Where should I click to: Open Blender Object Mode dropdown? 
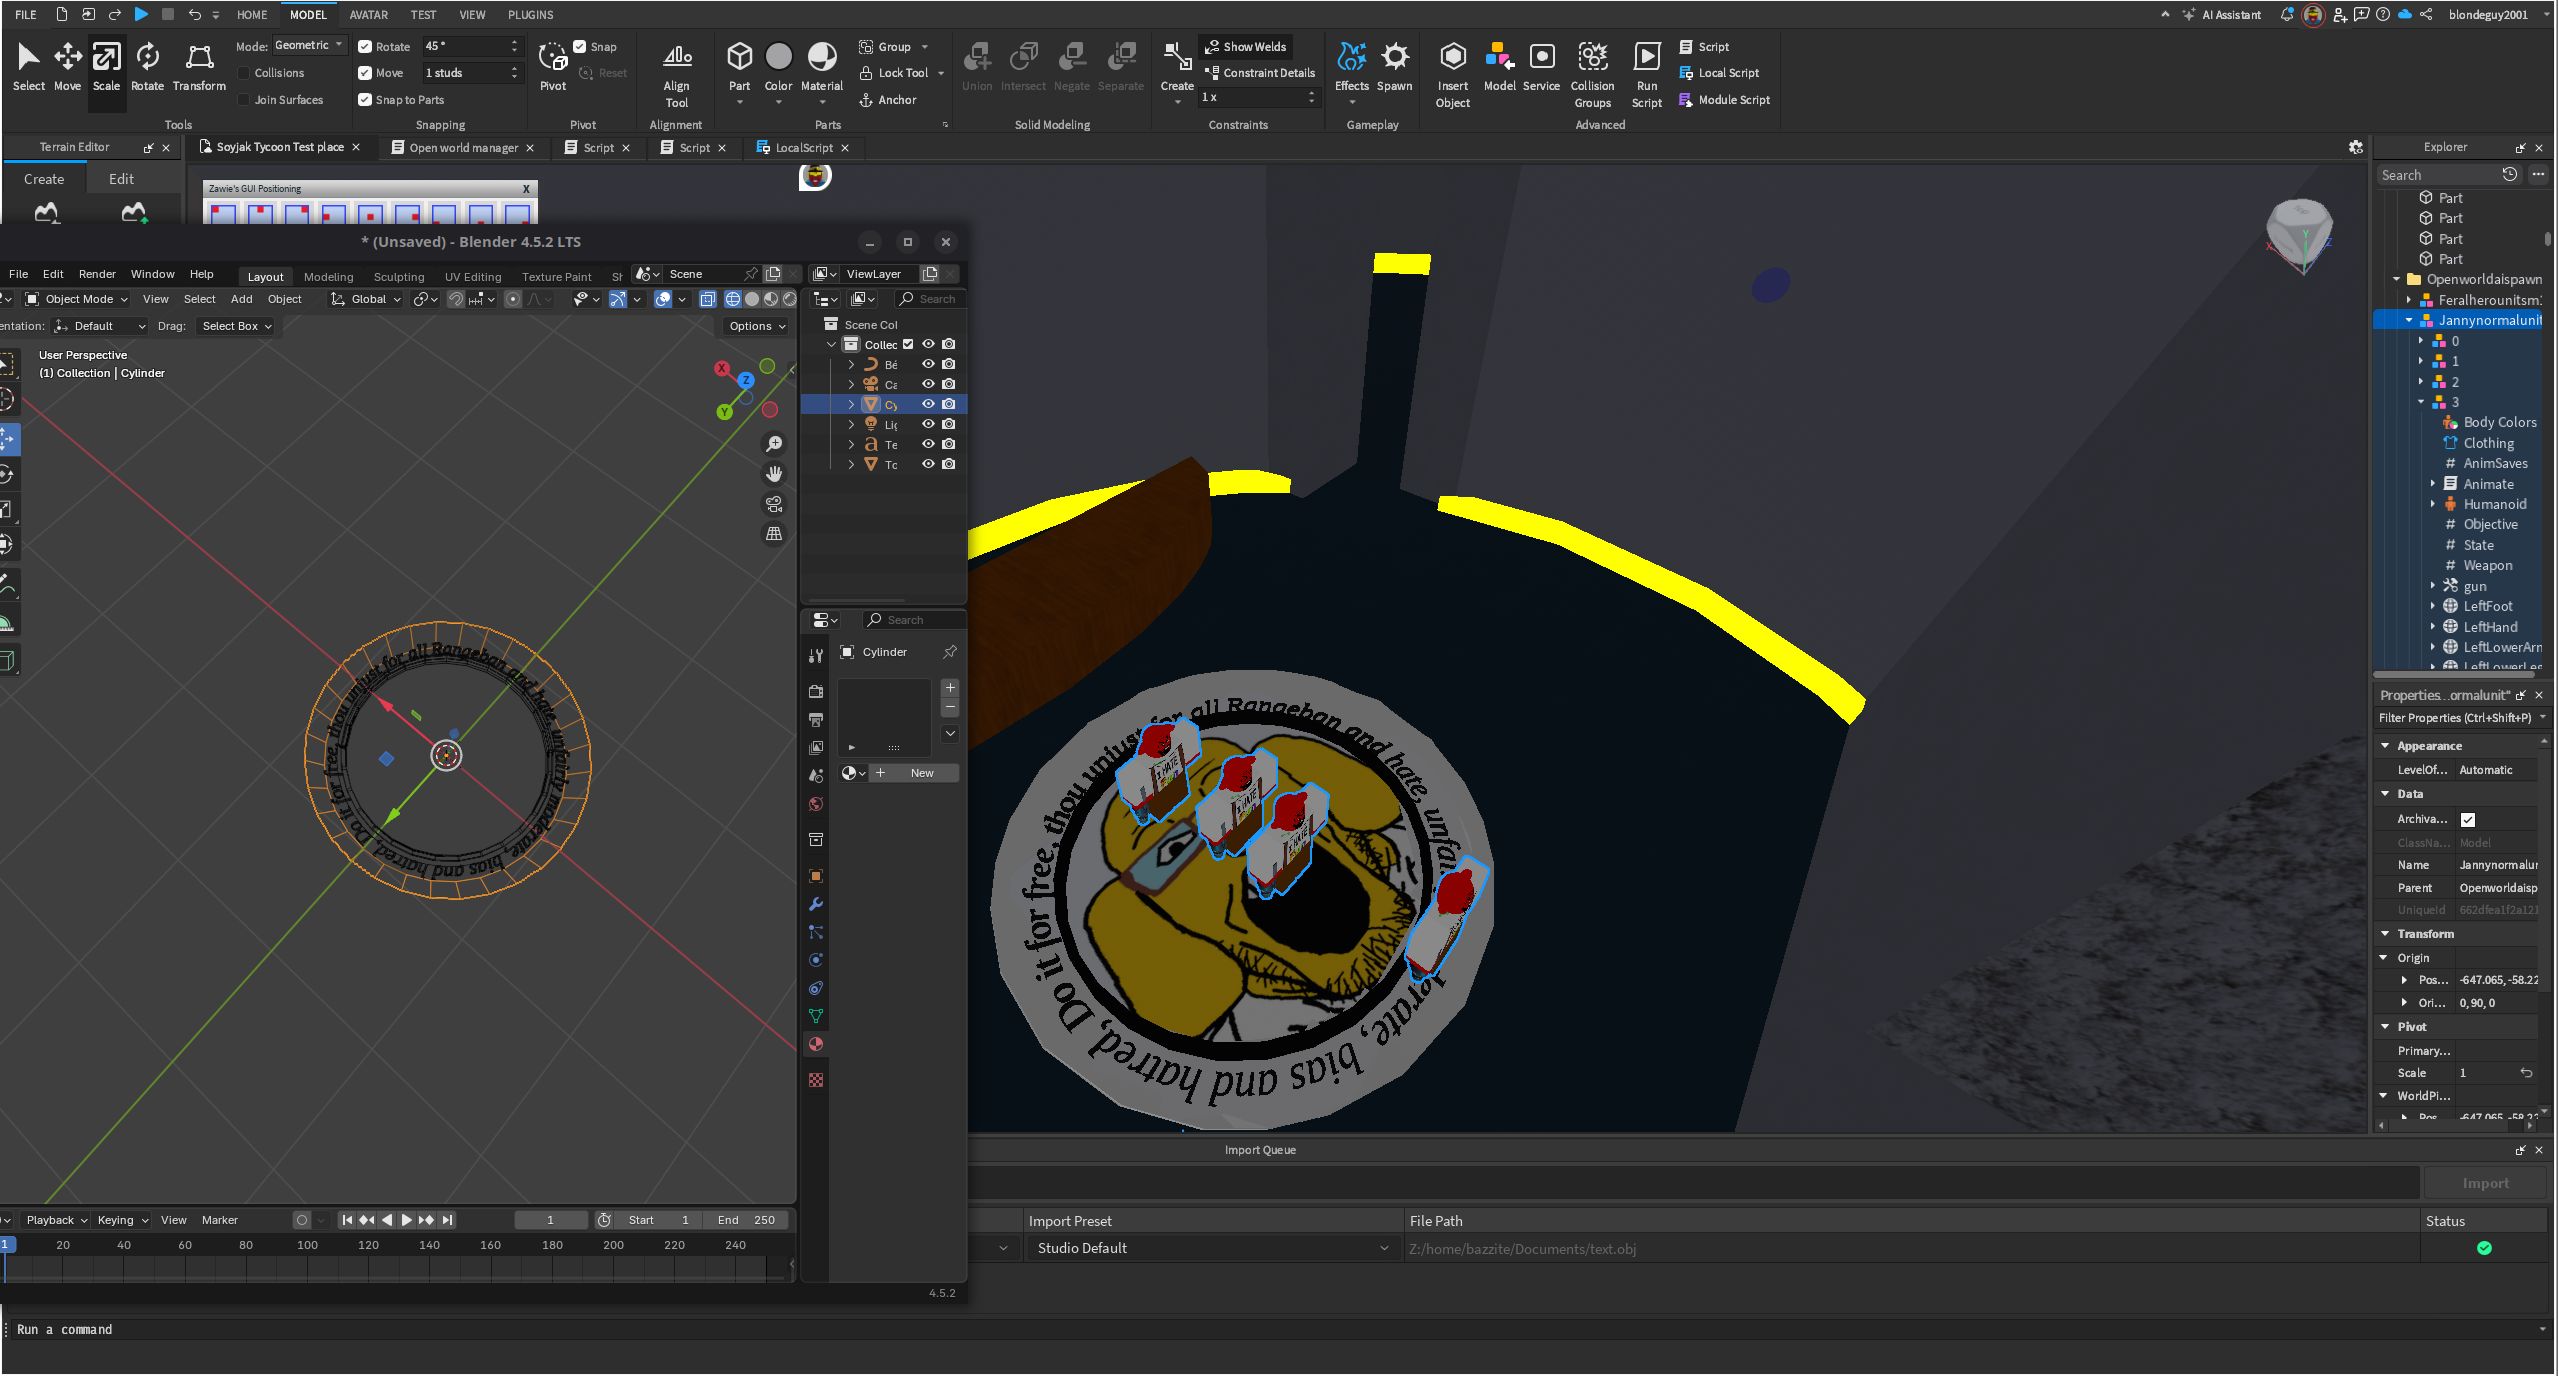pyautogui.click(x=78, y=299)
